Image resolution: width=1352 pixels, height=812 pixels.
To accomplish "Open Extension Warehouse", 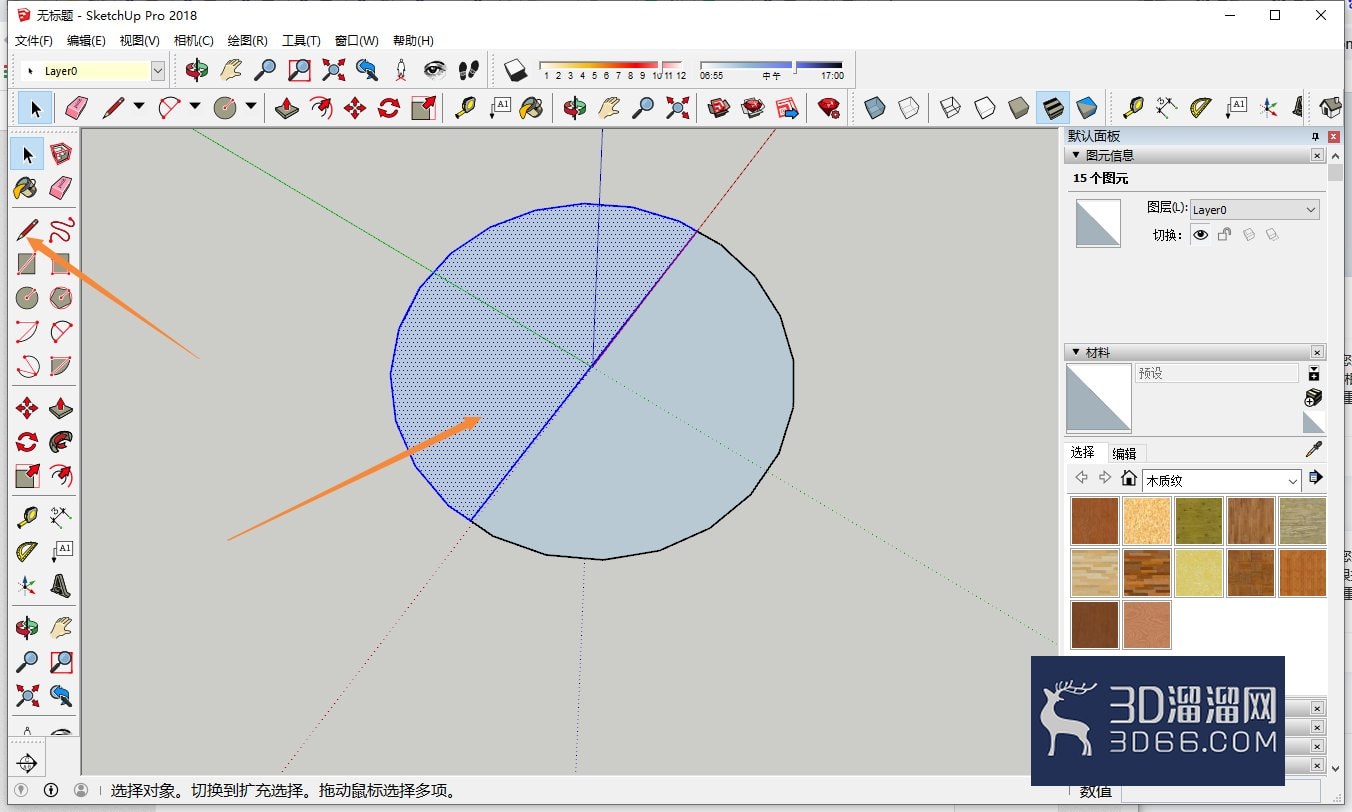I will [x=752, y=107].
